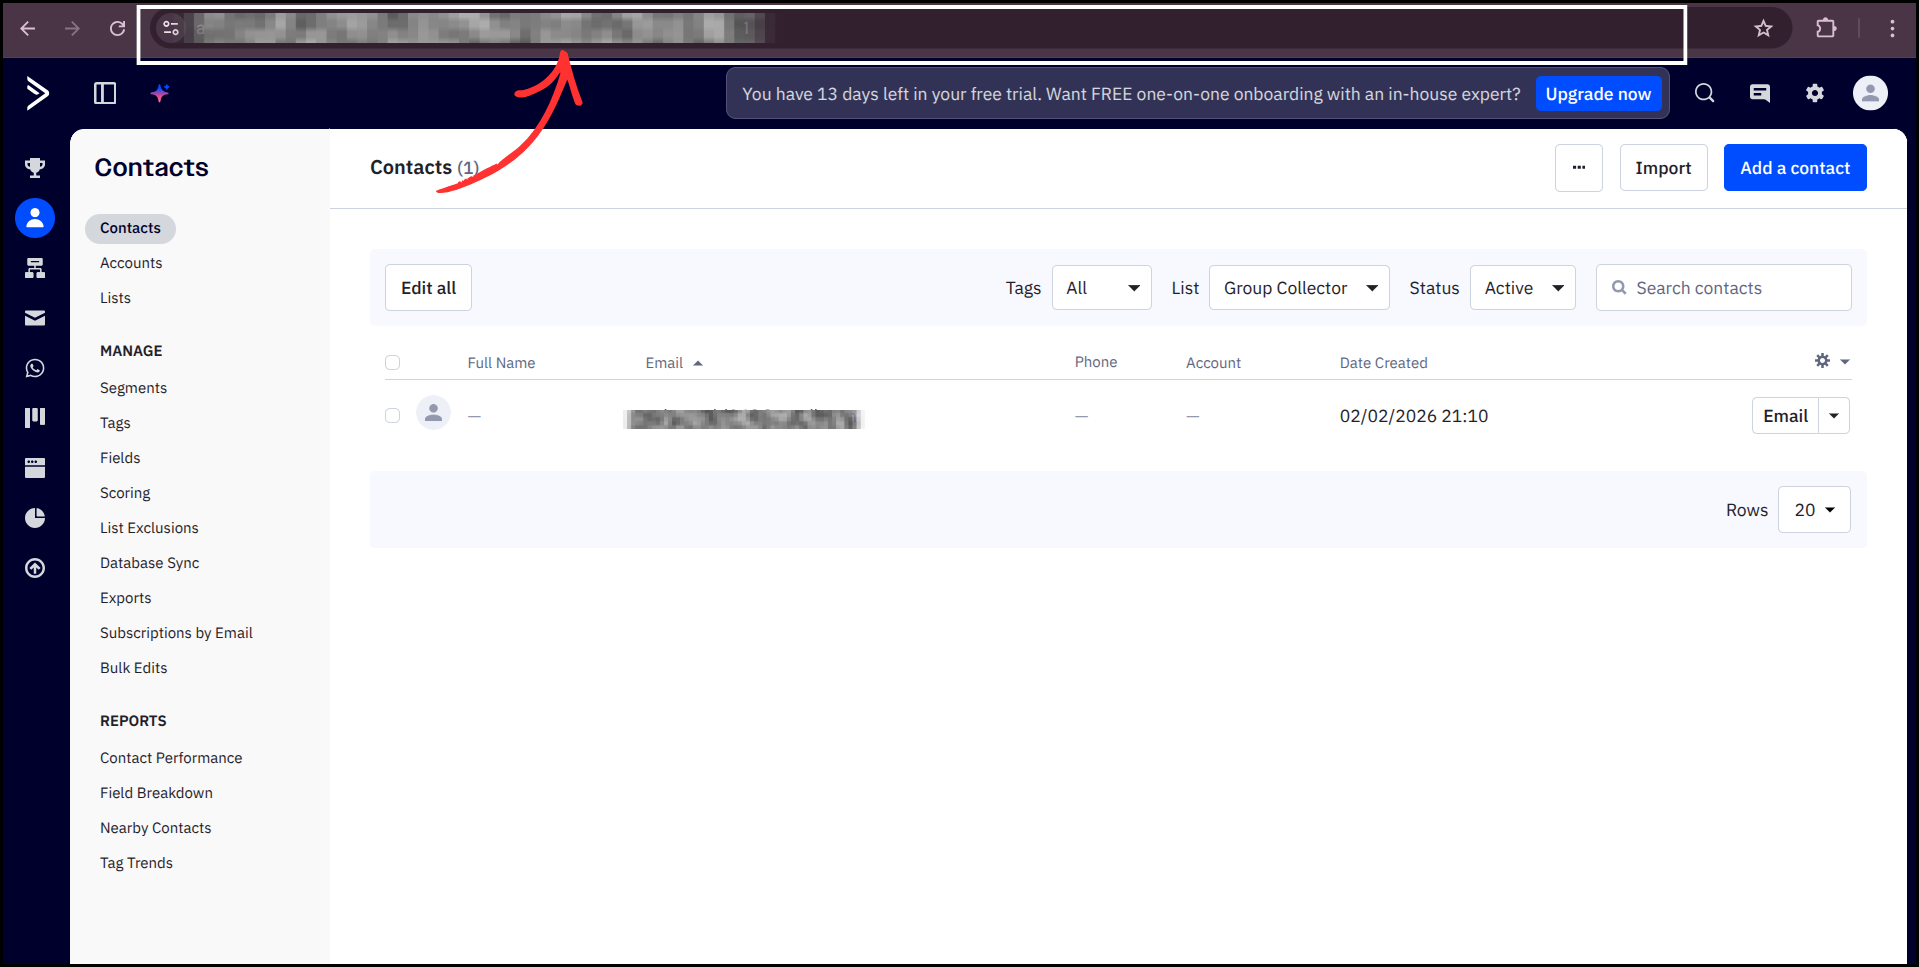Open the List dropdown showing Group Collector
The image size is (1919, 967).
click(1298, 287)
